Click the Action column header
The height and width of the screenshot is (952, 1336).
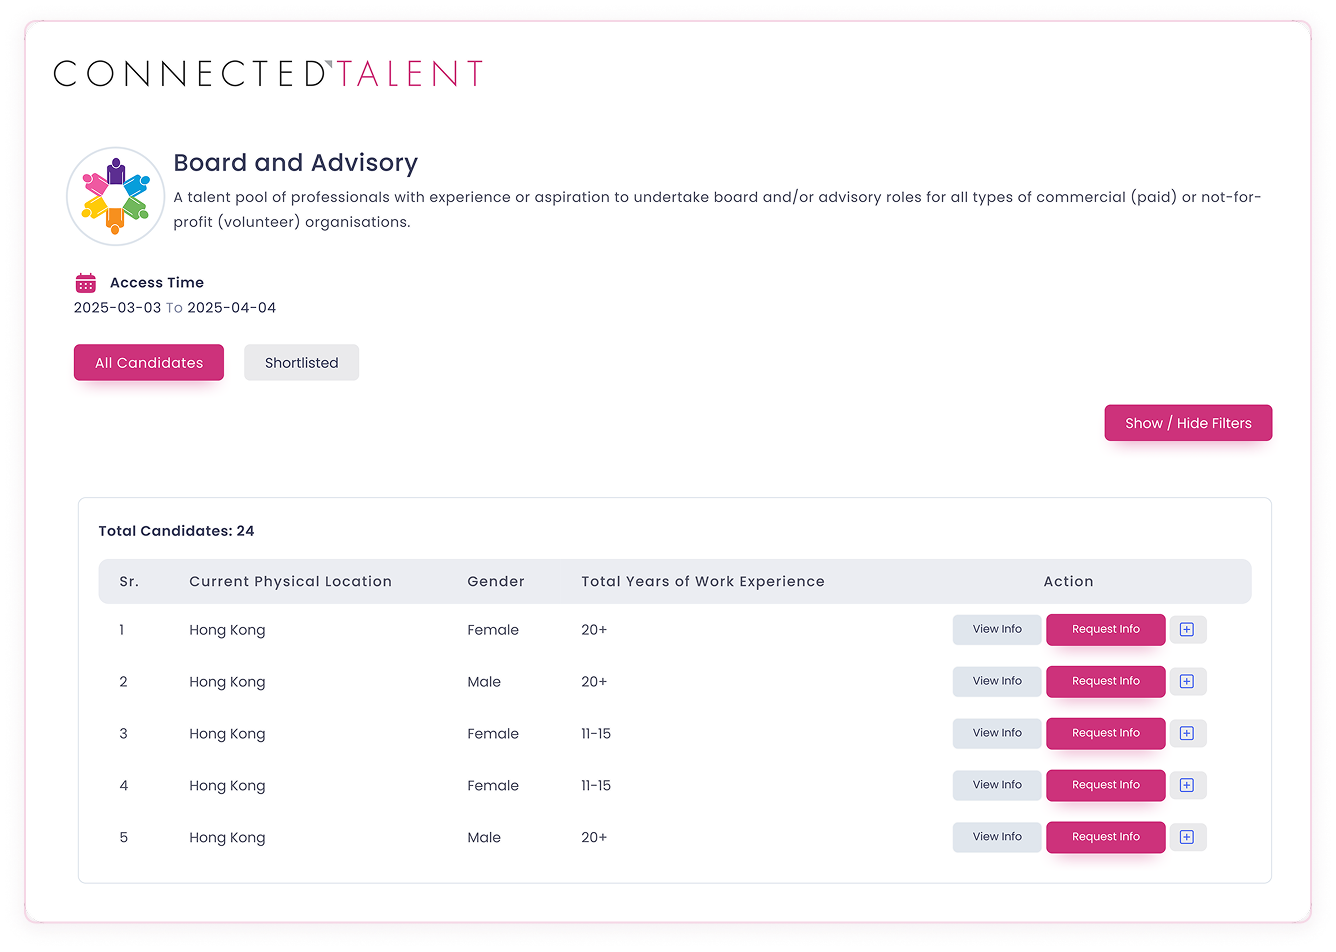[x=1068, y=581]
